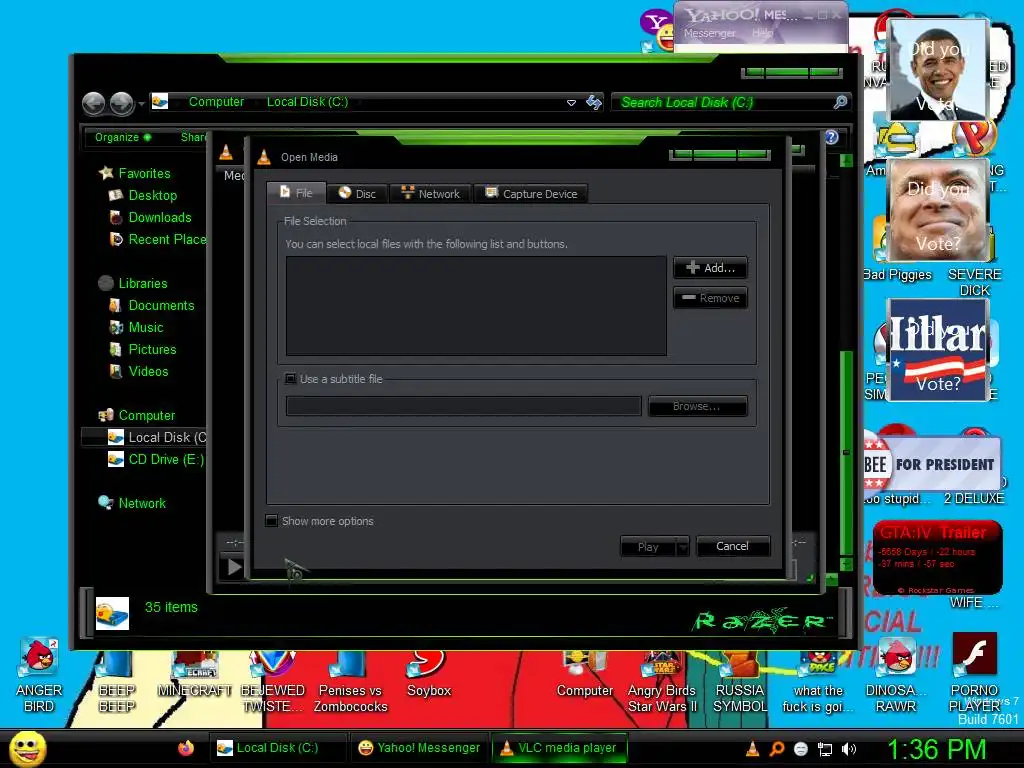Open the RUSSIA SYMBOL desktop icon
1024x768 pixels.
click(740, 682)
